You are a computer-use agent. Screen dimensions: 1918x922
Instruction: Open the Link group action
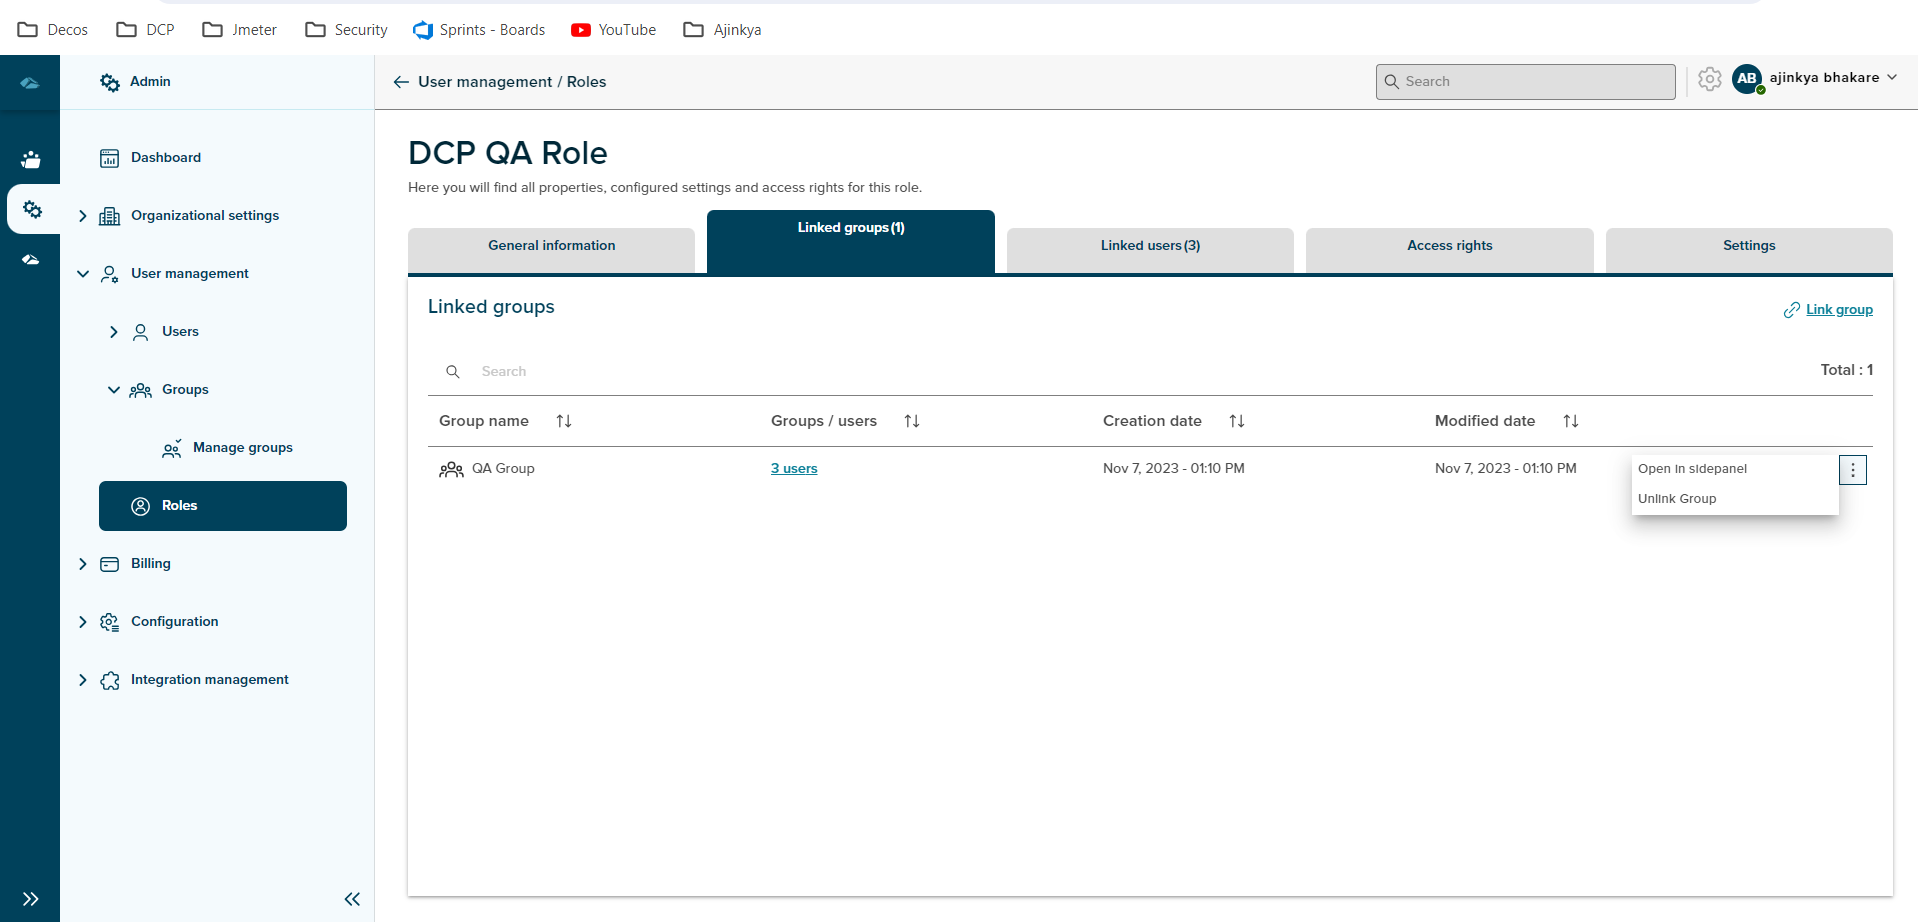(x=1838, y=309)
